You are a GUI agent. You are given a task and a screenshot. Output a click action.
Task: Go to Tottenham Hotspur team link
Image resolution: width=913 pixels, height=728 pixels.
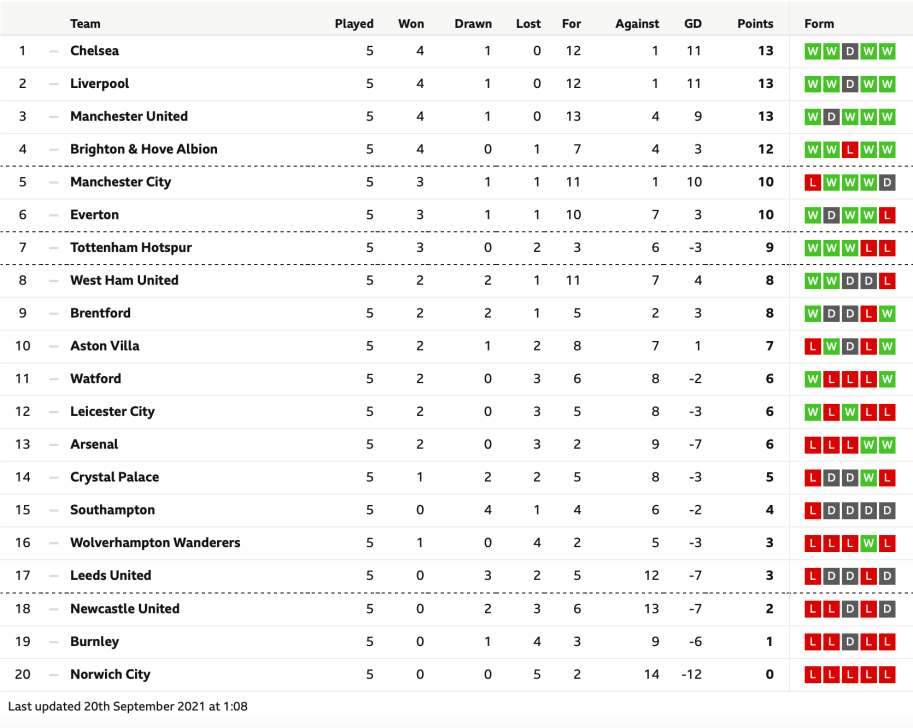(130, 248)
